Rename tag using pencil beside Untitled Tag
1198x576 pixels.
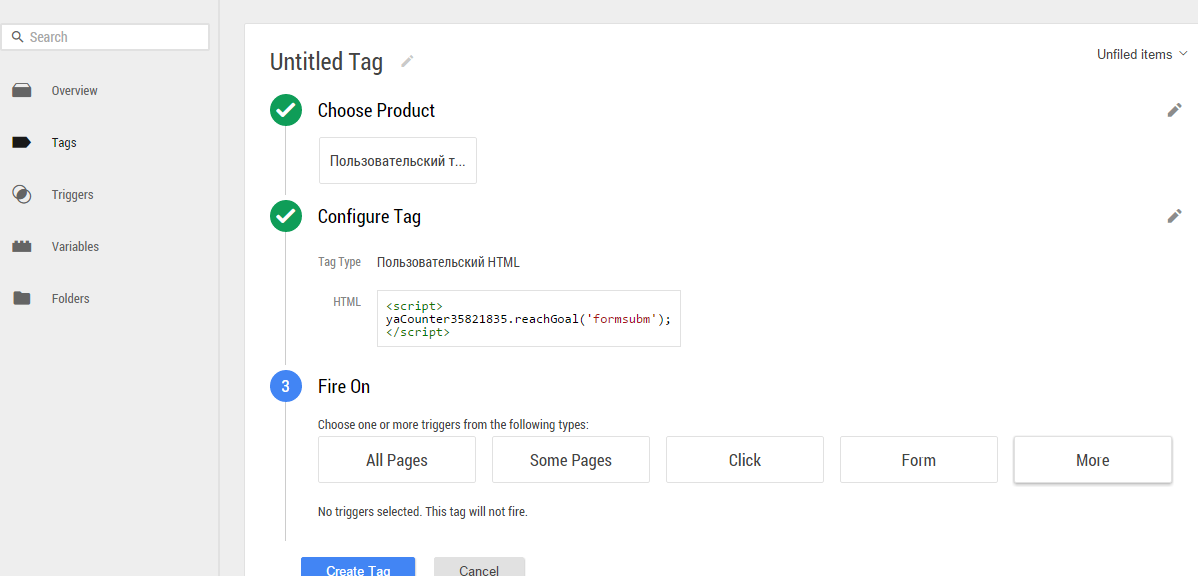(407, 61)
